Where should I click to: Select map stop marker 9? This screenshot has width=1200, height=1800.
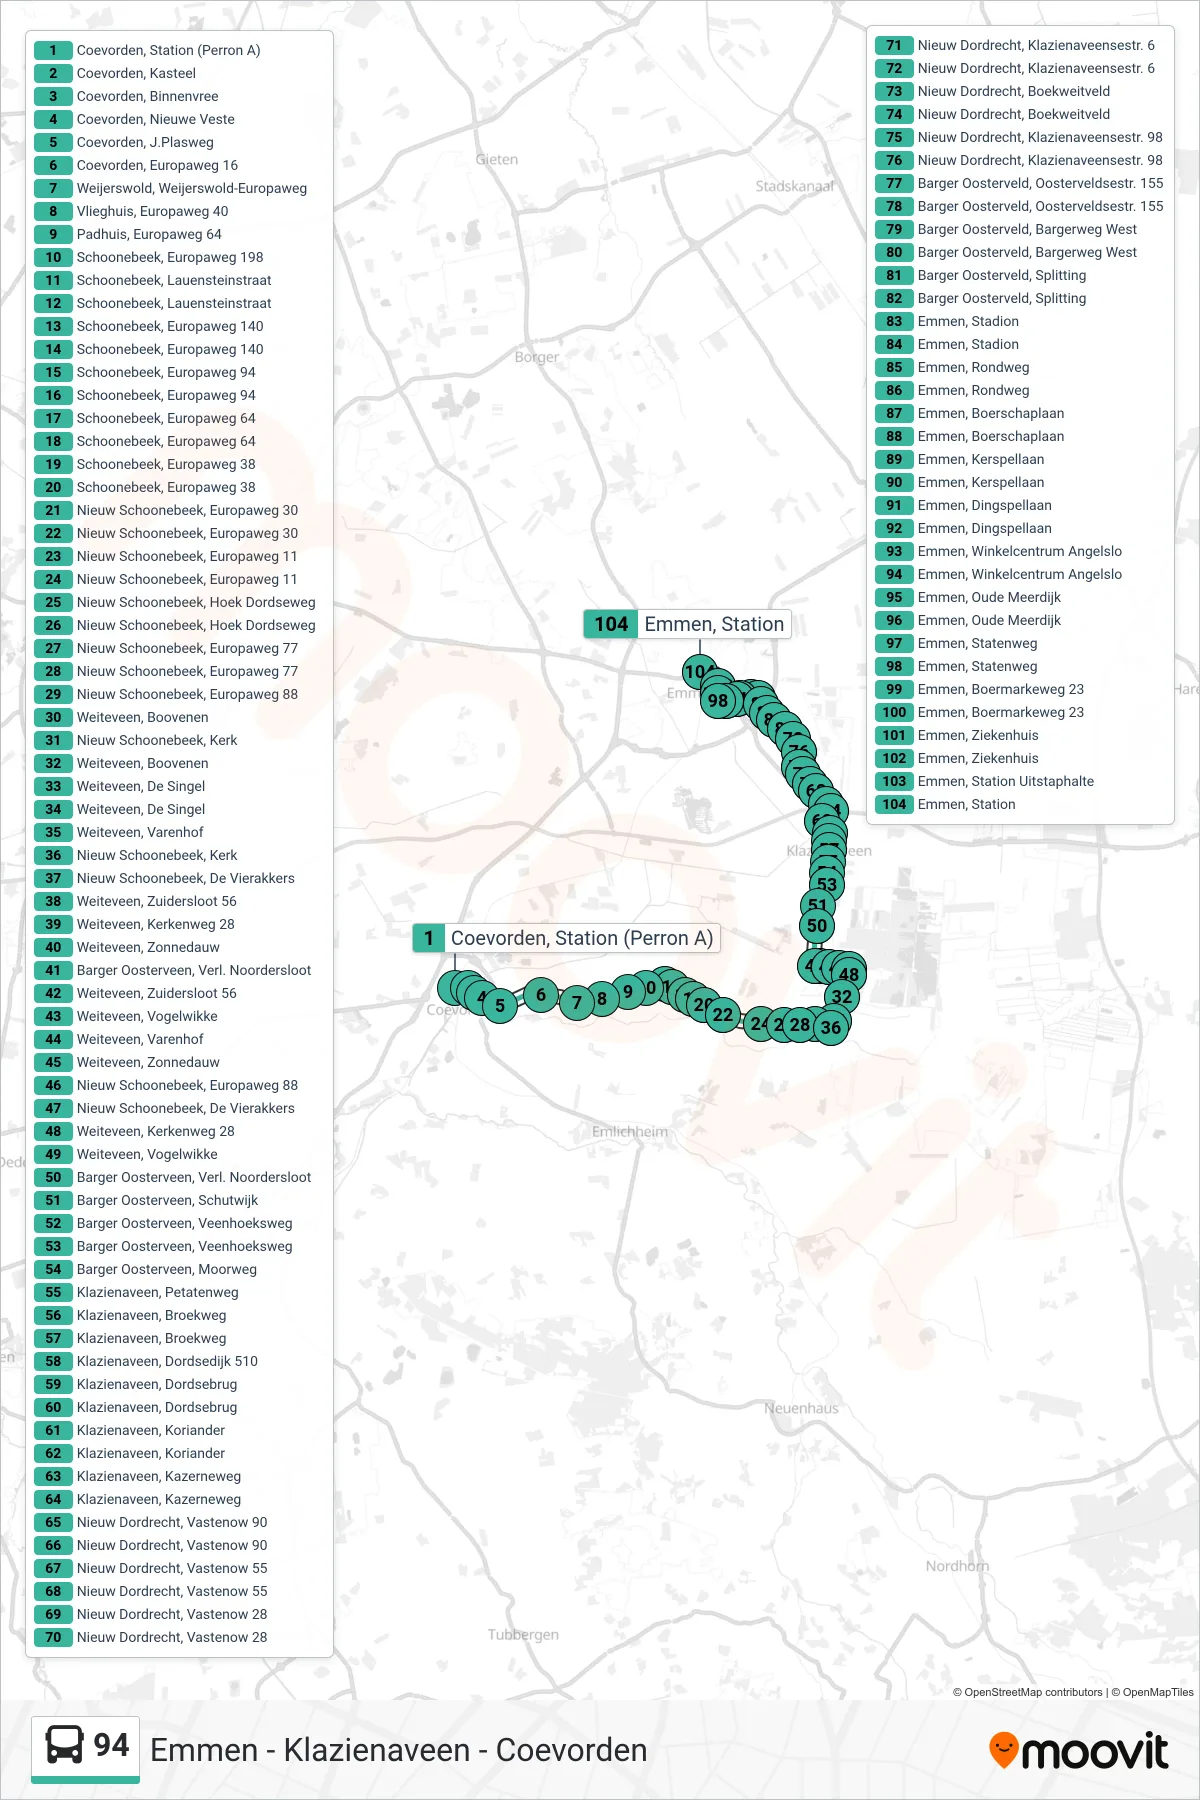pyautogui.click(x=628, y=992)
